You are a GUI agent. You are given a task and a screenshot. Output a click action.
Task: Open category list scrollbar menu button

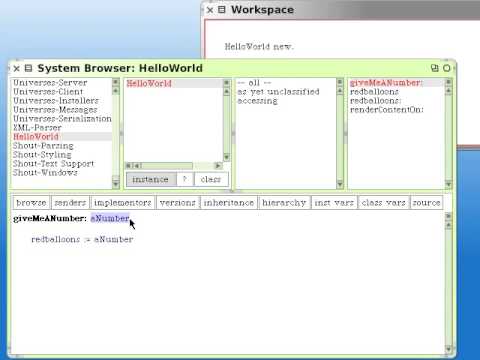click(116, 82)
